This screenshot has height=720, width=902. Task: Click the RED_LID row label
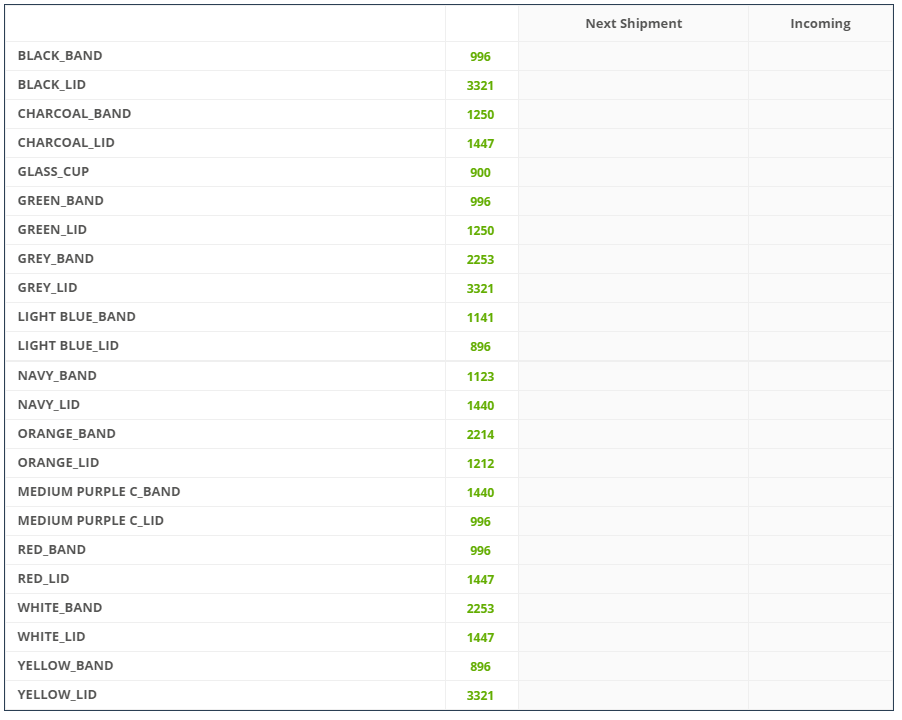[x=43, y=579]
